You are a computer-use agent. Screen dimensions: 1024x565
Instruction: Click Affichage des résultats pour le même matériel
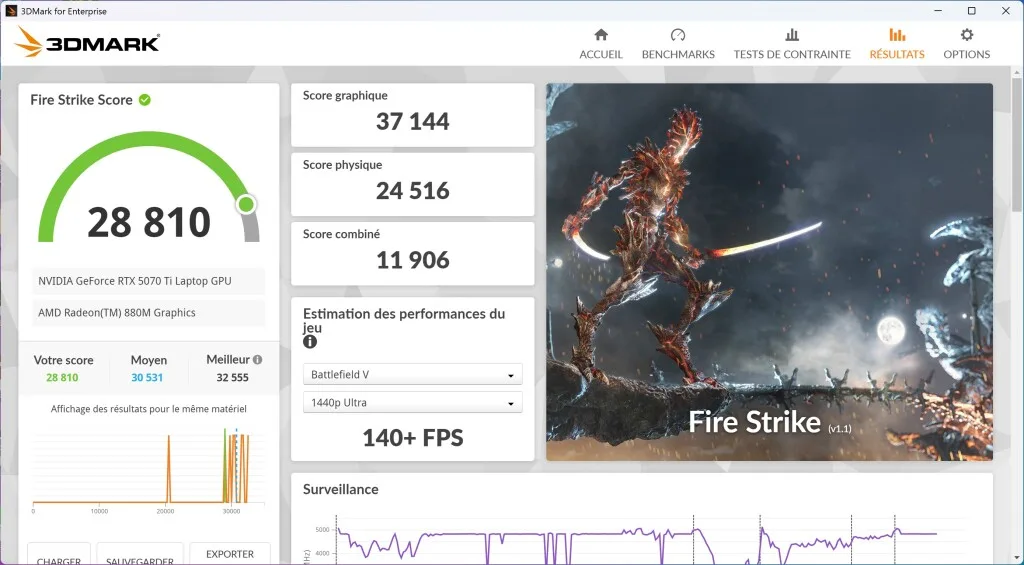coord(149,409)
